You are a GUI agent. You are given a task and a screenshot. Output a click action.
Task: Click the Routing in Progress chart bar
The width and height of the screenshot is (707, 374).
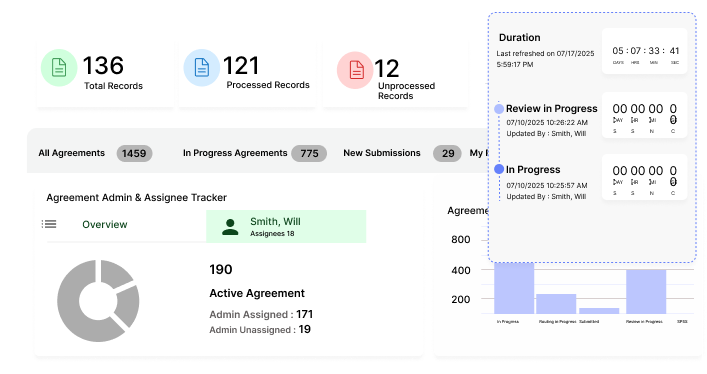coord(556,304)
